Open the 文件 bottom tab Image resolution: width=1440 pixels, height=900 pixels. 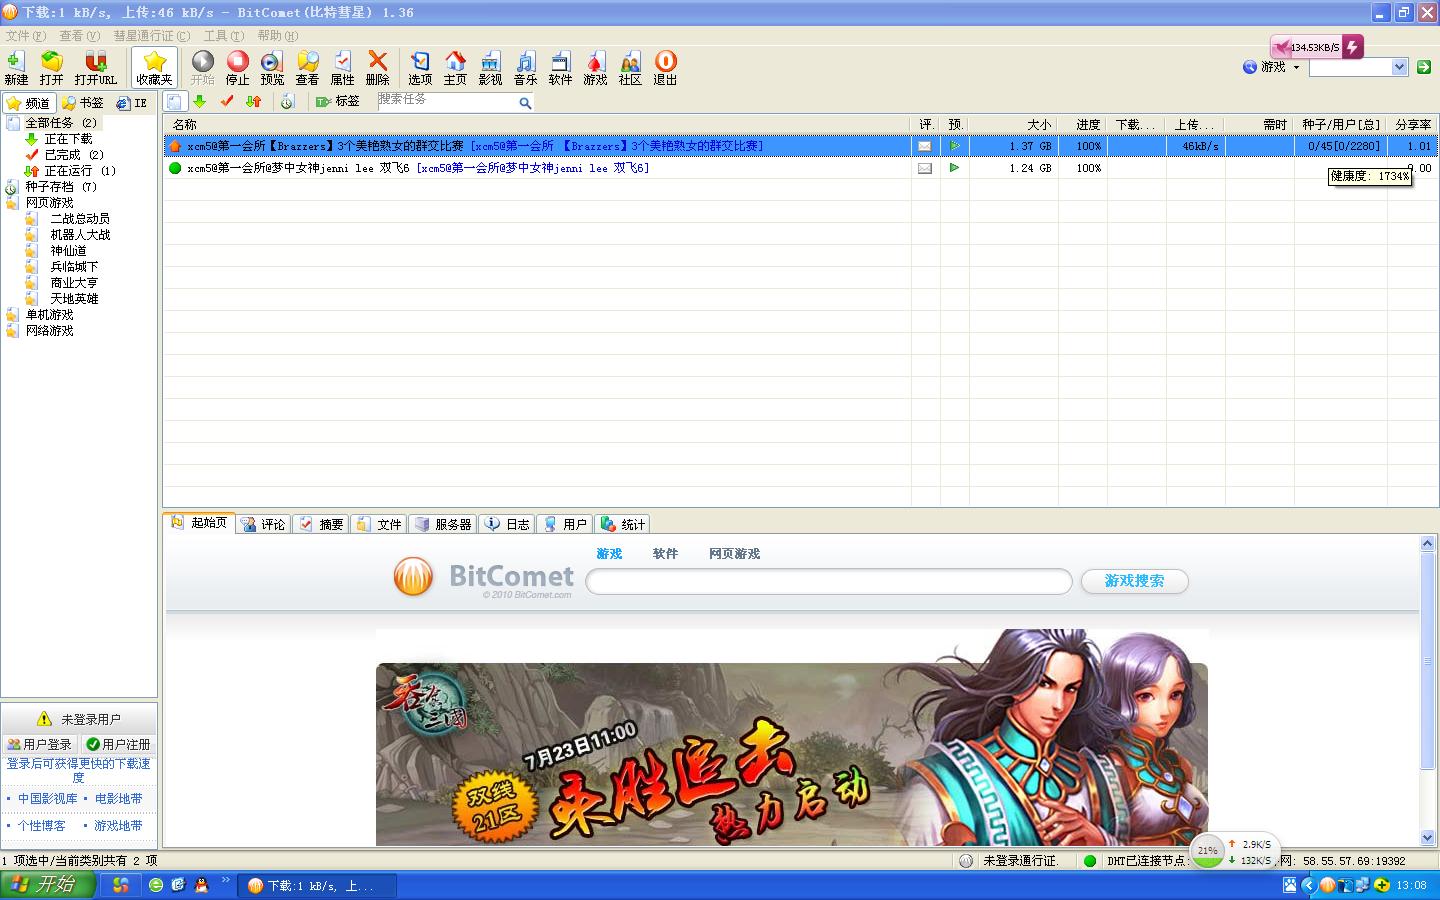[379, 524]
